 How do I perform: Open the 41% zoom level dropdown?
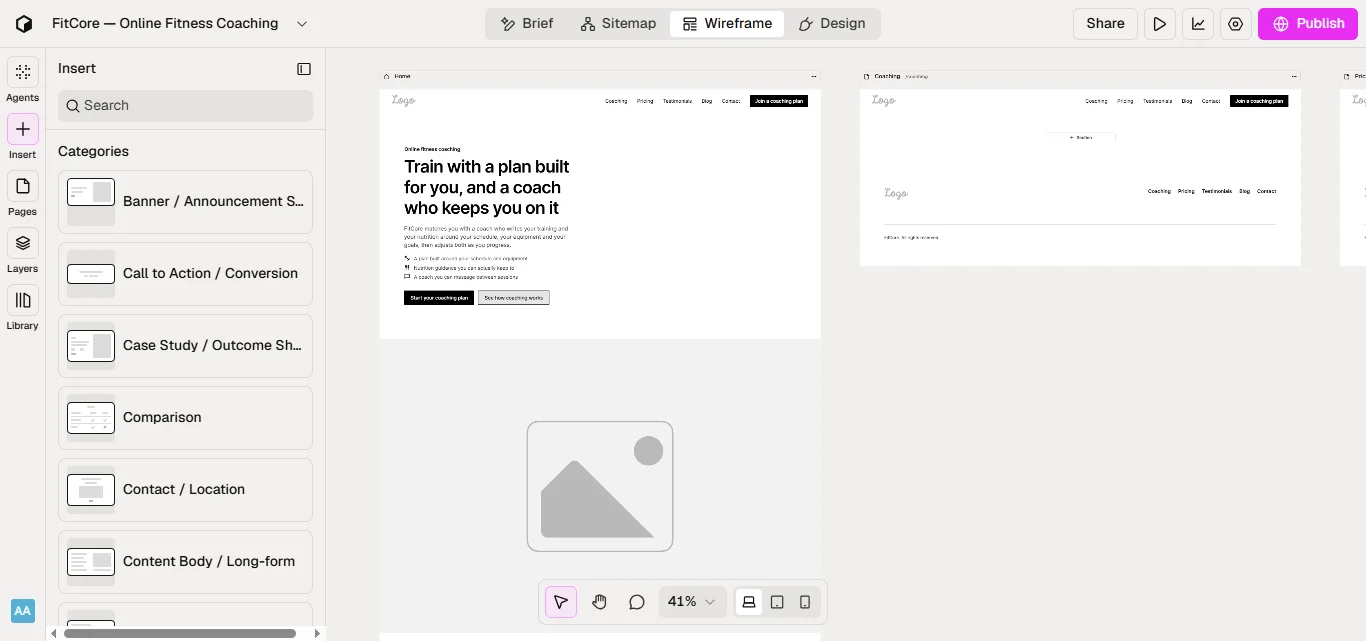point(692,602)
